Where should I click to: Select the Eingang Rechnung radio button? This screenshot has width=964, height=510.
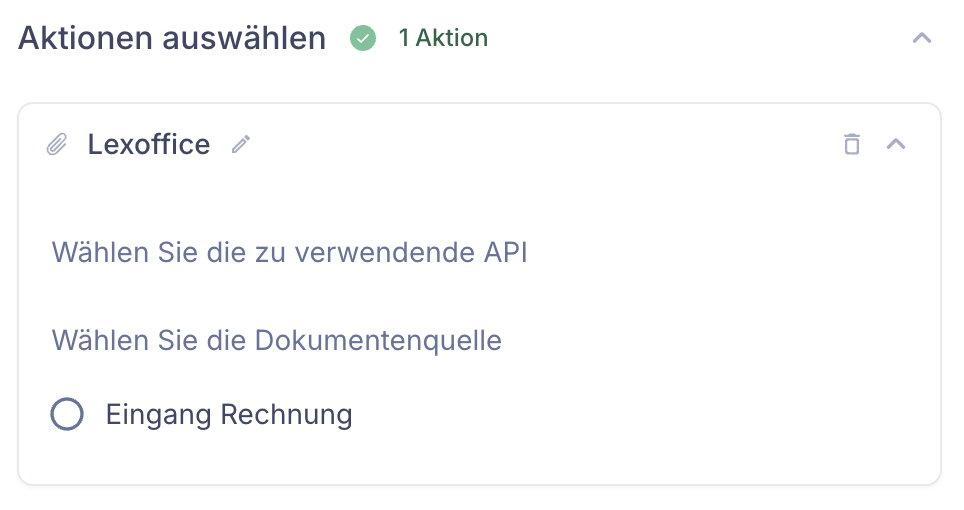[67, 414]
